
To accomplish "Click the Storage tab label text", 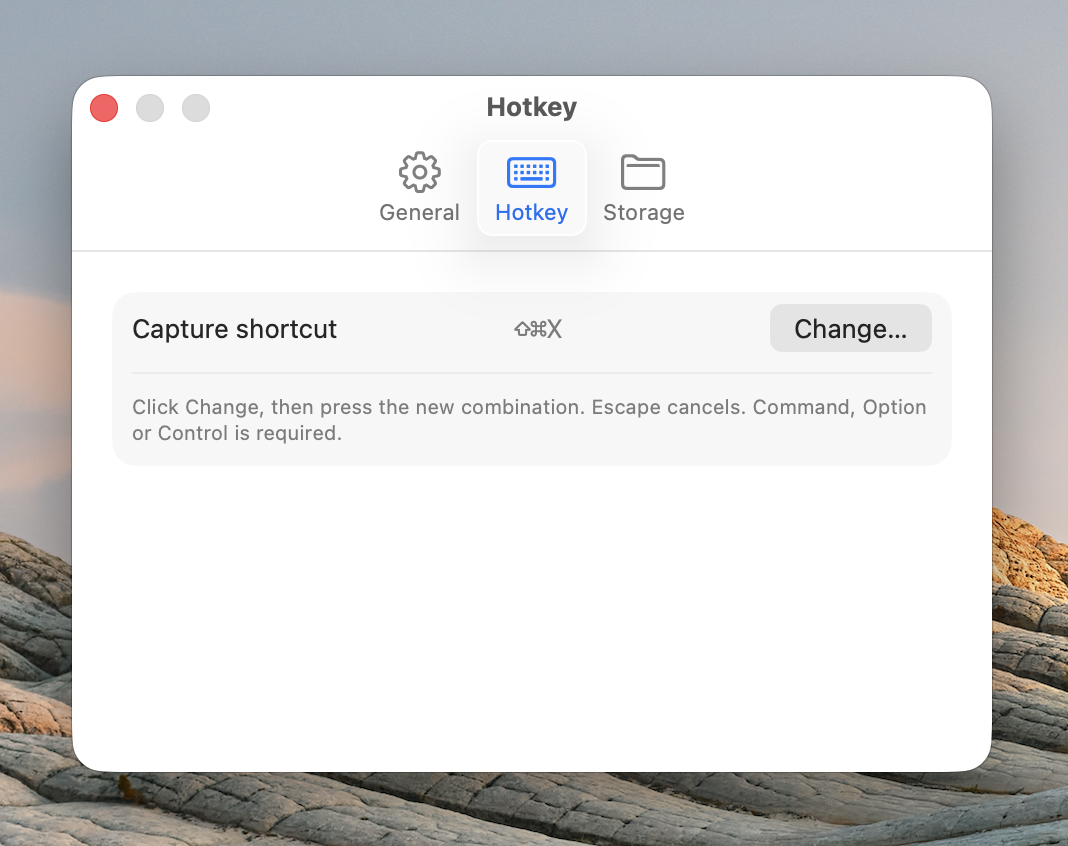I will point(644,213).
